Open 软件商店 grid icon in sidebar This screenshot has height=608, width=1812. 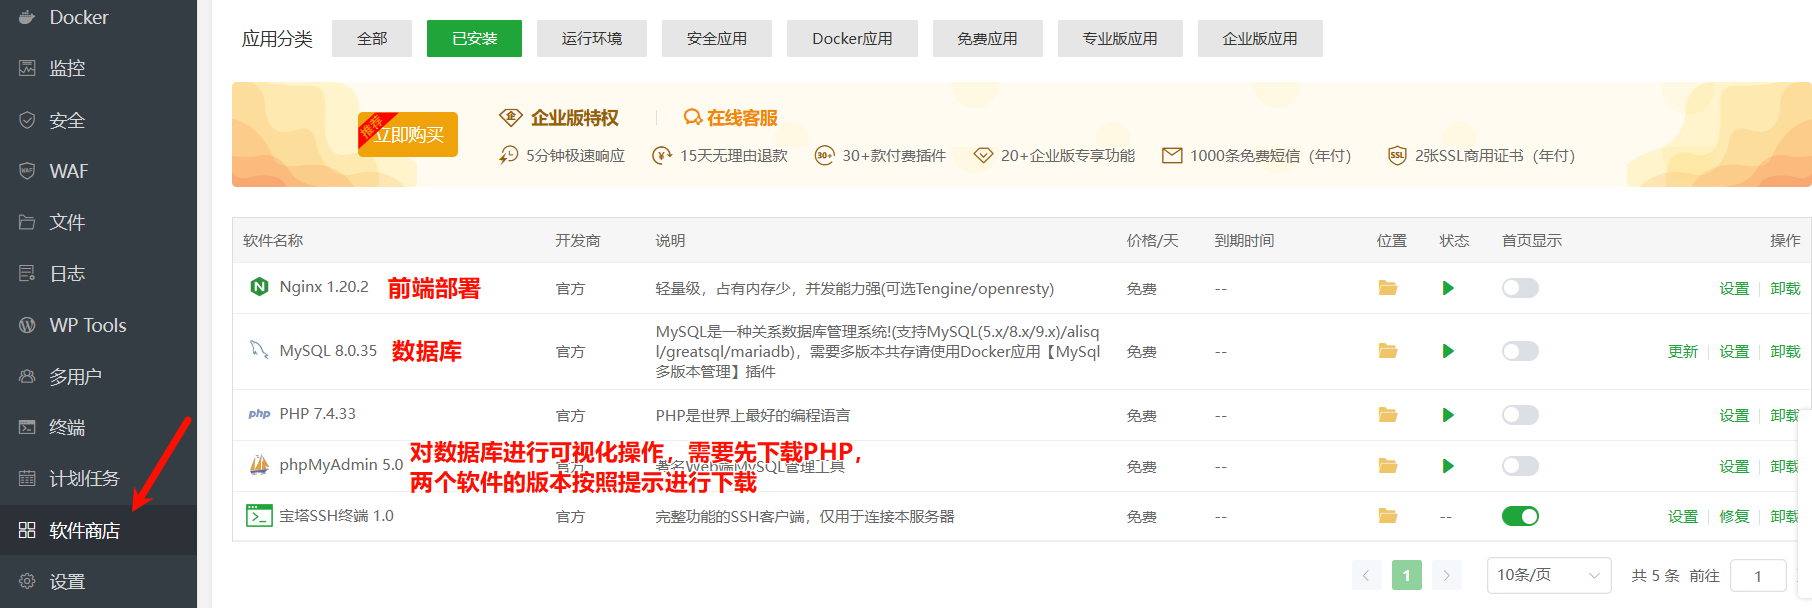[27, 530]
